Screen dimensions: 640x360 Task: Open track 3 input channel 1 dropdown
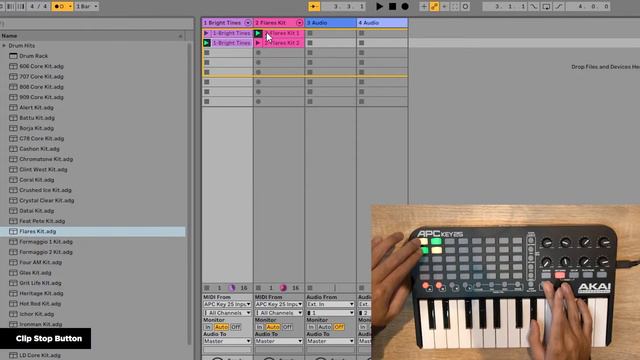click(x=330, y=313)
